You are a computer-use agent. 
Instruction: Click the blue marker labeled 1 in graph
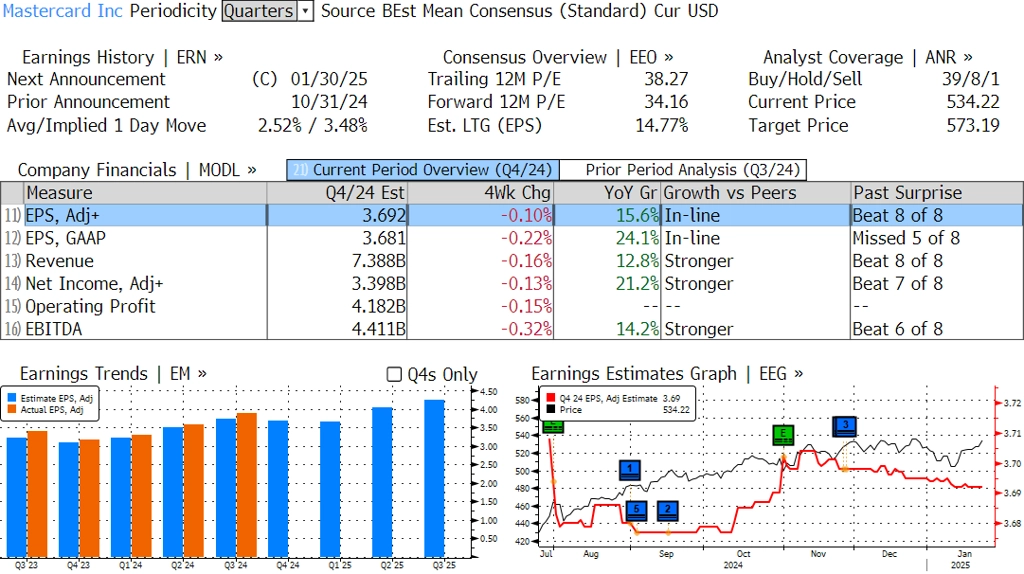coord(630,470)
